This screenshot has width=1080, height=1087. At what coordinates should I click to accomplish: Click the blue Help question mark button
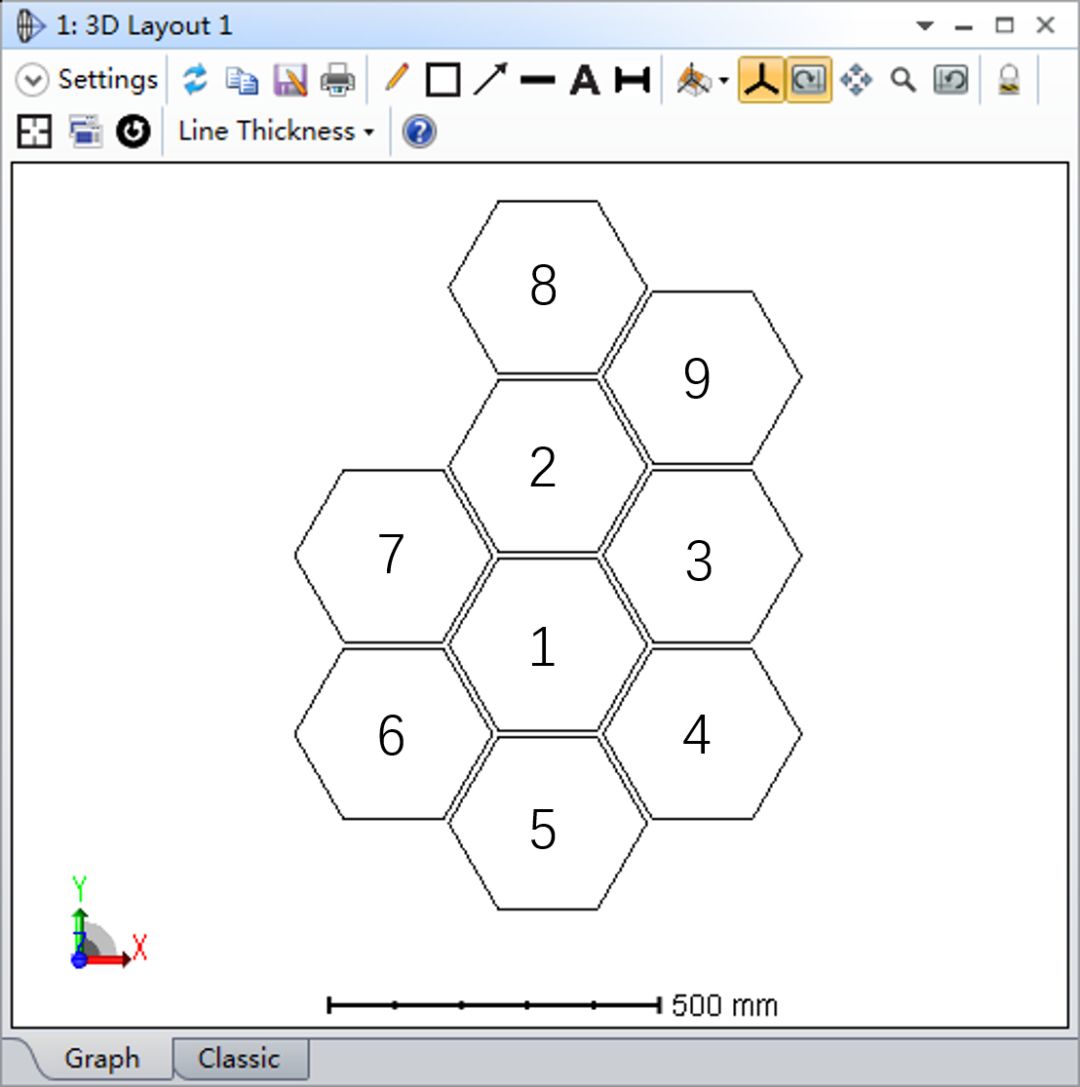pos(419,131)
